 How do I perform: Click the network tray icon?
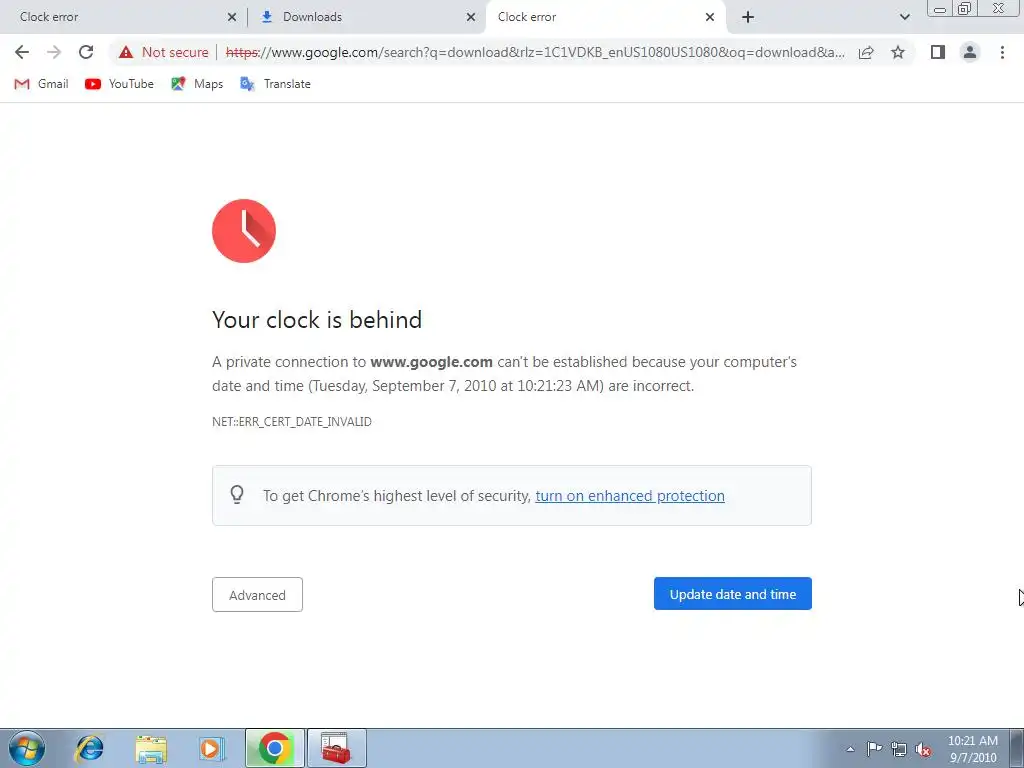pyautogui.click(x=899, y=749)
